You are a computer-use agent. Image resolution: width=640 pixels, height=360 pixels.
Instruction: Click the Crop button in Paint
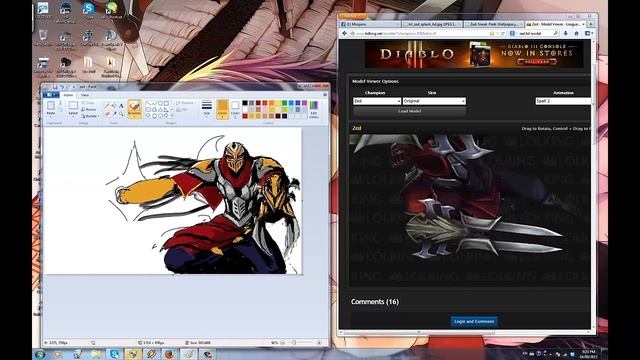pyautogui.click(x=88, y=103)
